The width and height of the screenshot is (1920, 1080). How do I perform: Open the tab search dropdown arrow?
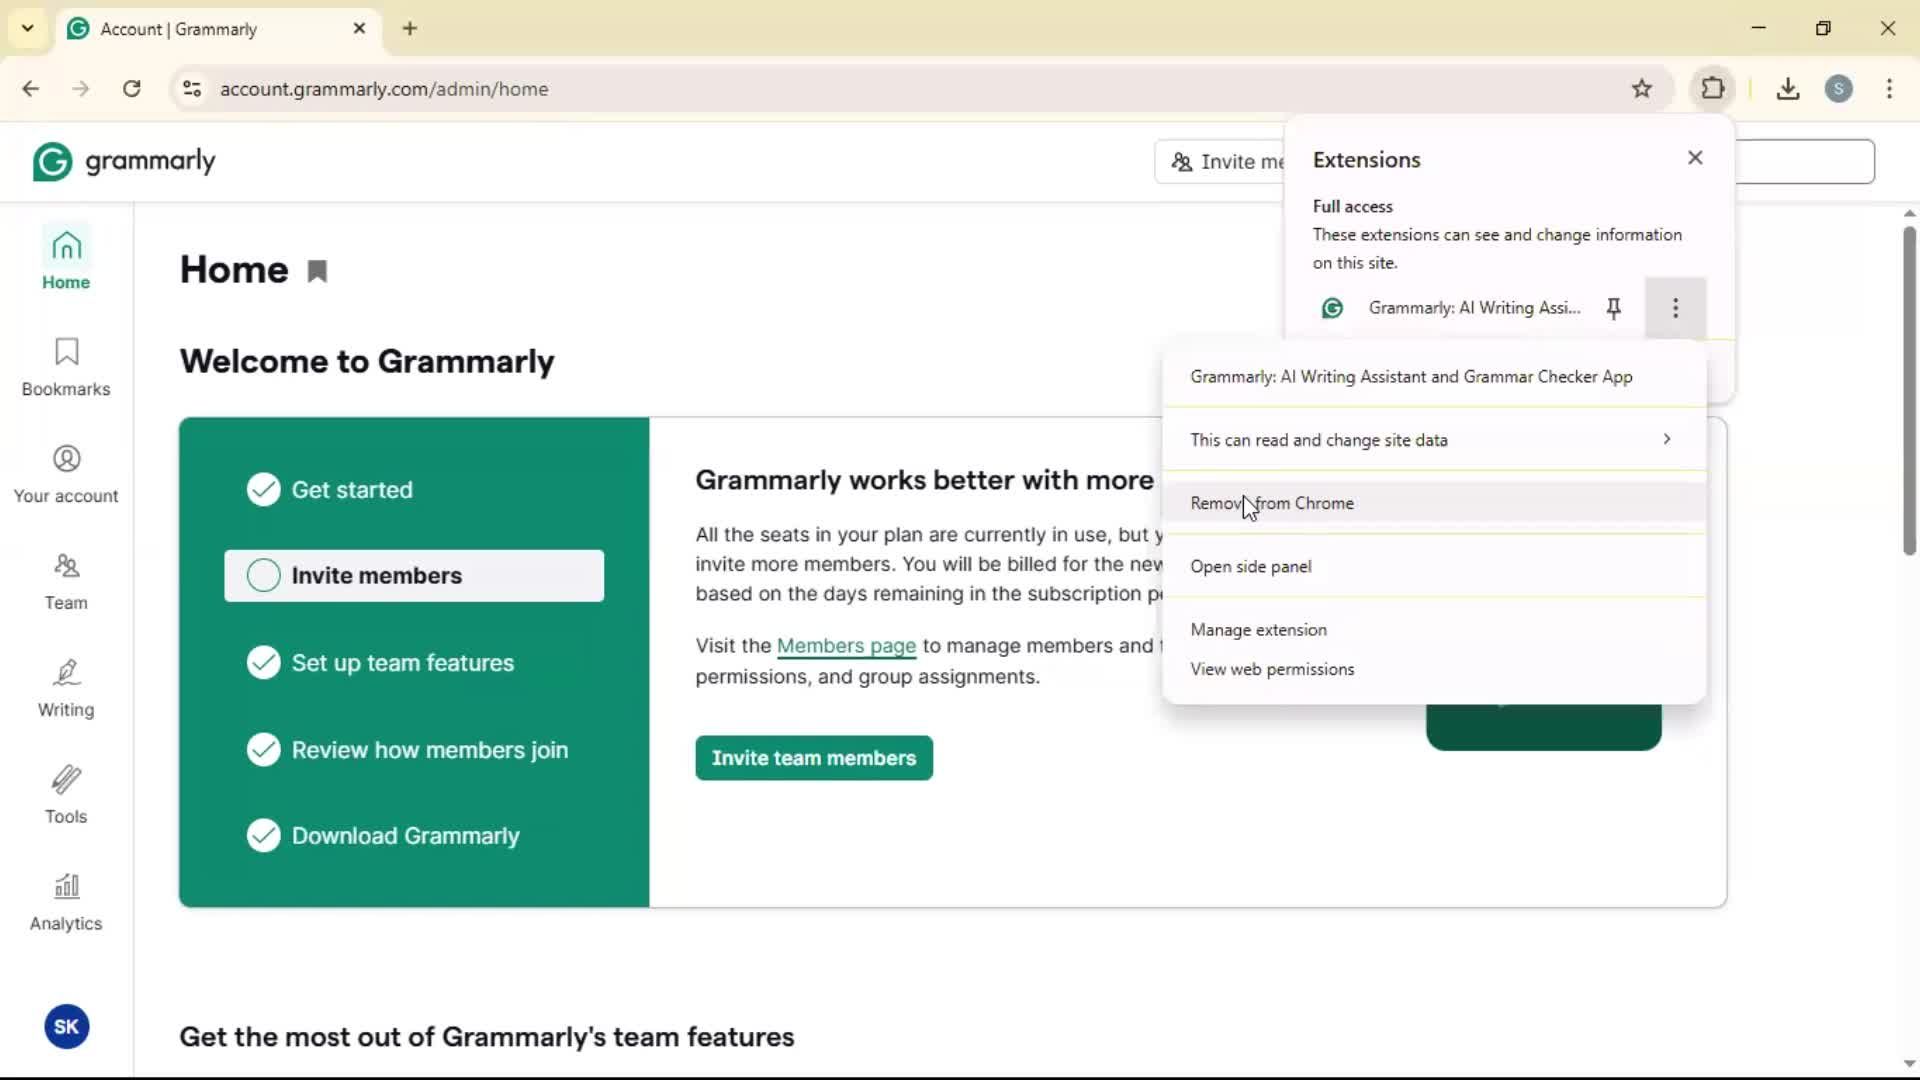[28, 29]
